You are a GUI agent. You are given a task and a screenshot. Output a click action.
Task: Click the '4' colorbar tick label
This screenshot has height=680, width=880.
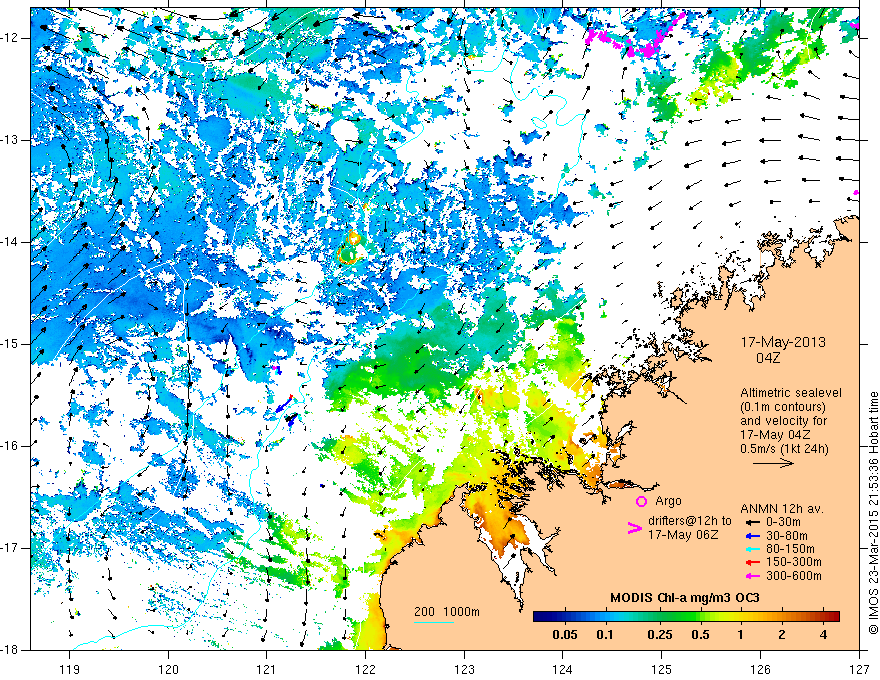click(823, 635)
